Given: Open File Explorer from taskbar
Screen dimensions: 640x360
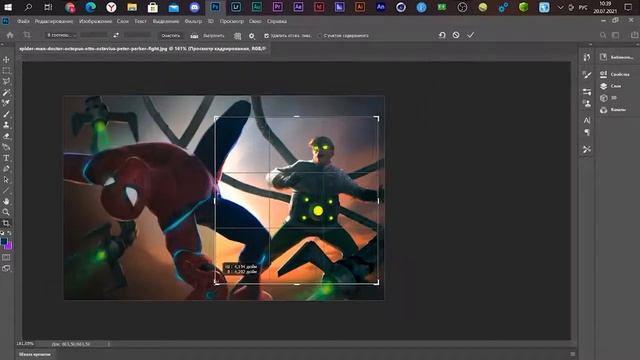Looking at the screenshot, I should tap(132, 7).
